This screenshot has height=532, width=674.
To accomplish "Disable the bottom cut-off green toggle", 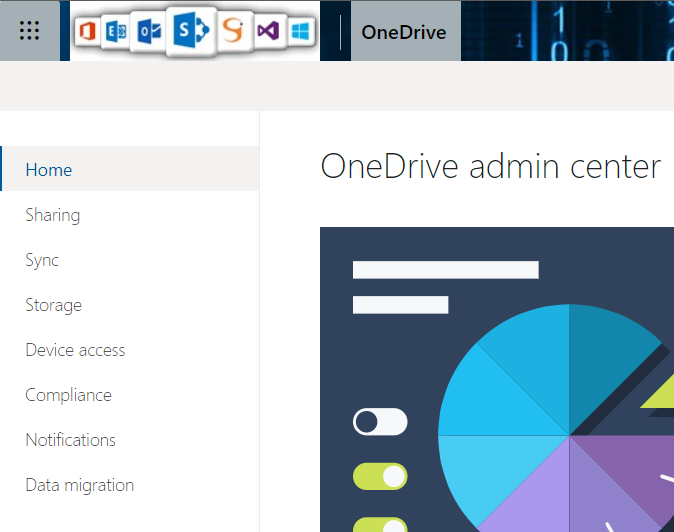I will click(380, 525).
